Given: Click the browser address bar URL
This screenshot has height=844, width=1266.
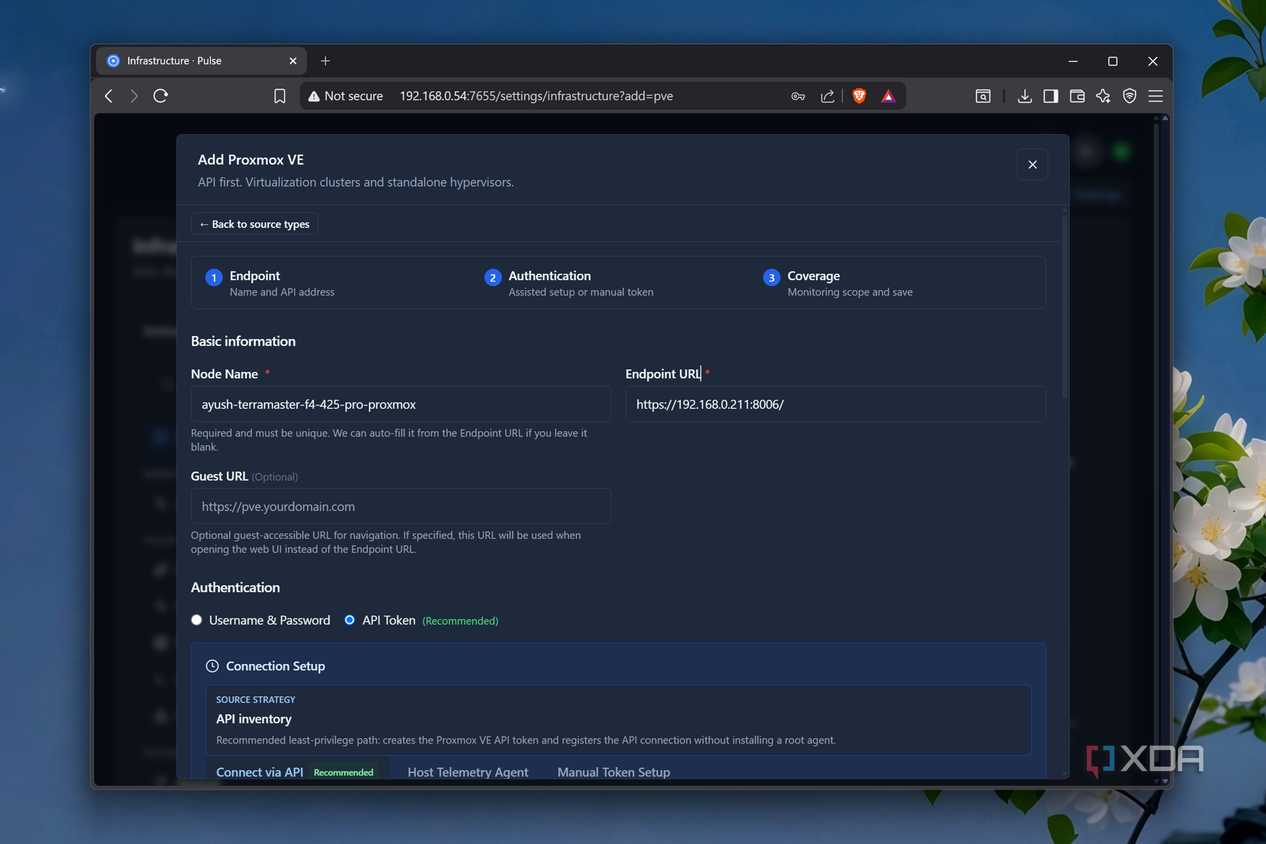Looking at the screenshot, I should click(536, 96).
